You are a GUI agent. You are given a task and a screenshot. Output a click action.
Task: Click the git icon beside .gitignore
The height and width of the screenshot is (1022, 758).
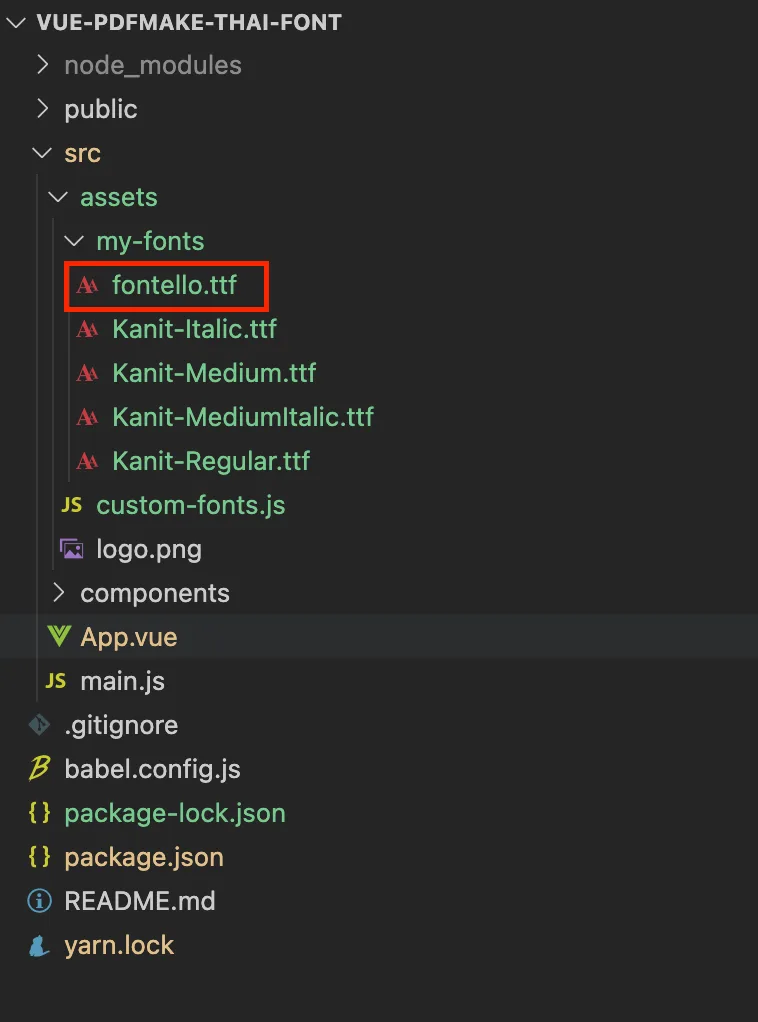pos(40,725)
